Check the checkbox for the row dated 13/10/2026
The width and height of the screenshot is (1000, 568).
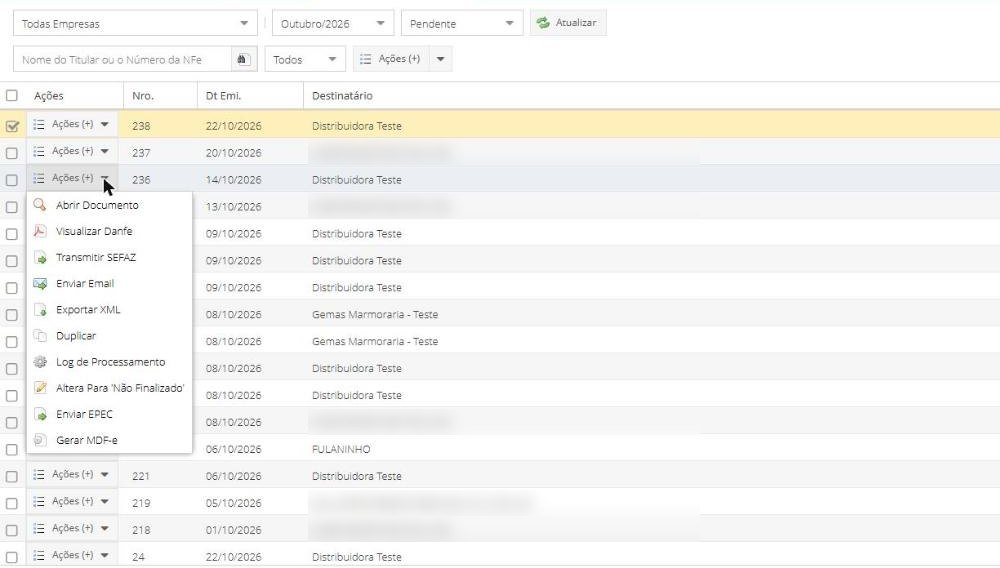click(x=11, y=207)
